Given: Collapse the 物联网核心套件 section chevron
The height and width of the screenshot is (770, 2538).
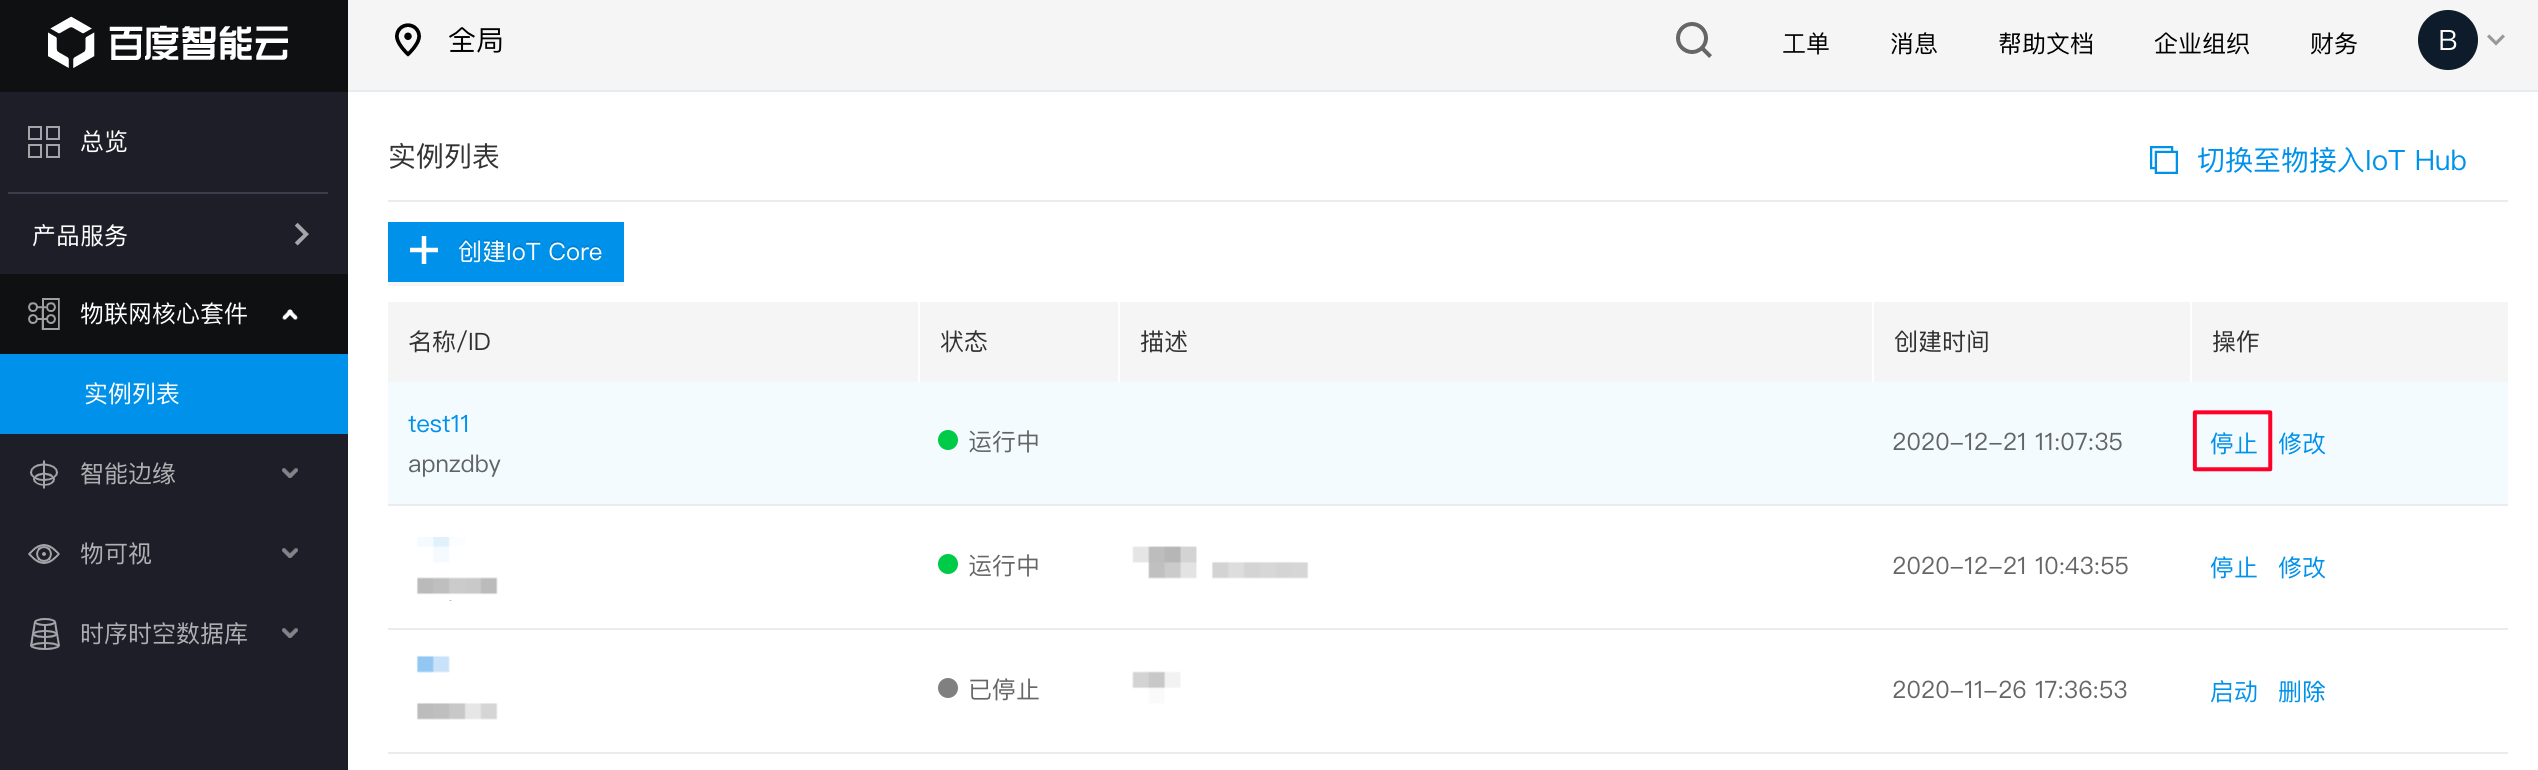Looking at the screenshot, I should pos(290,315).
